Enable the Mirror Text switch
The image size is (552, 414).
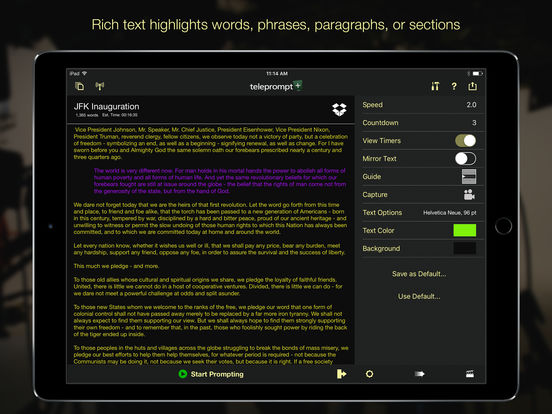[x=465, y=158]
